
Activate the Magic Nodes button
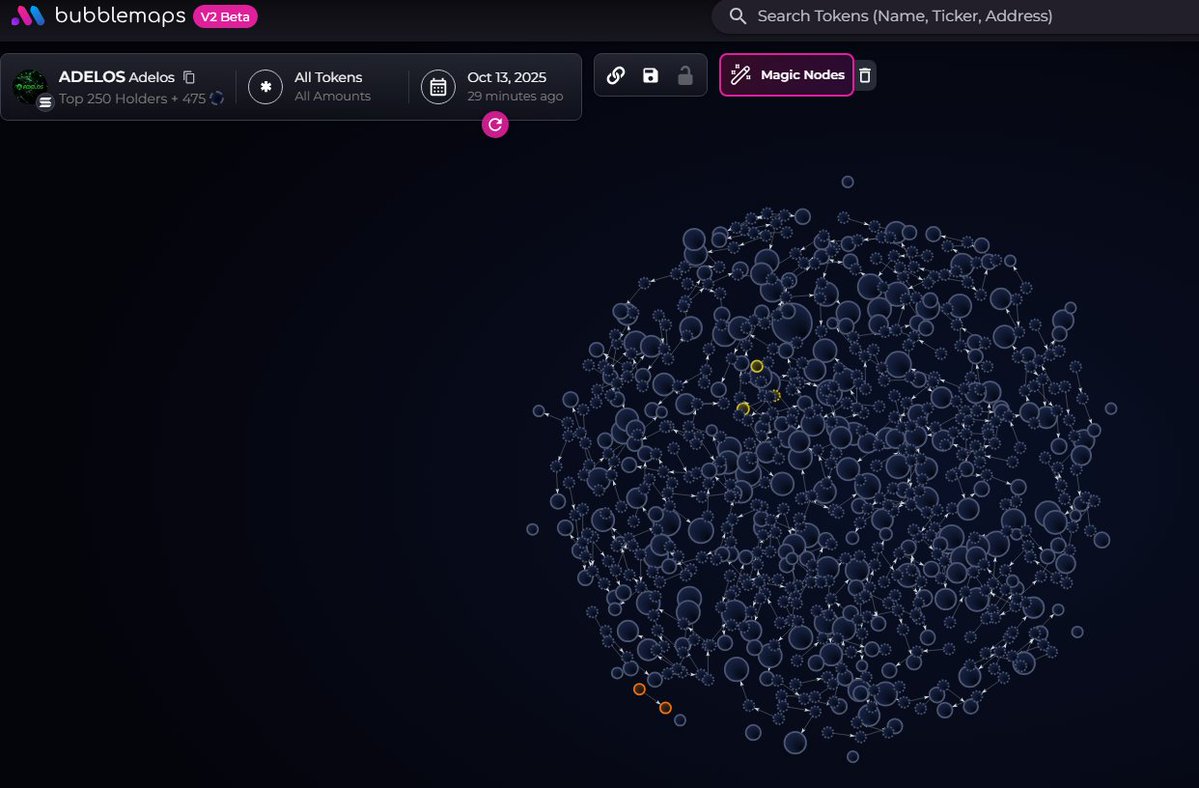[786, 75]
